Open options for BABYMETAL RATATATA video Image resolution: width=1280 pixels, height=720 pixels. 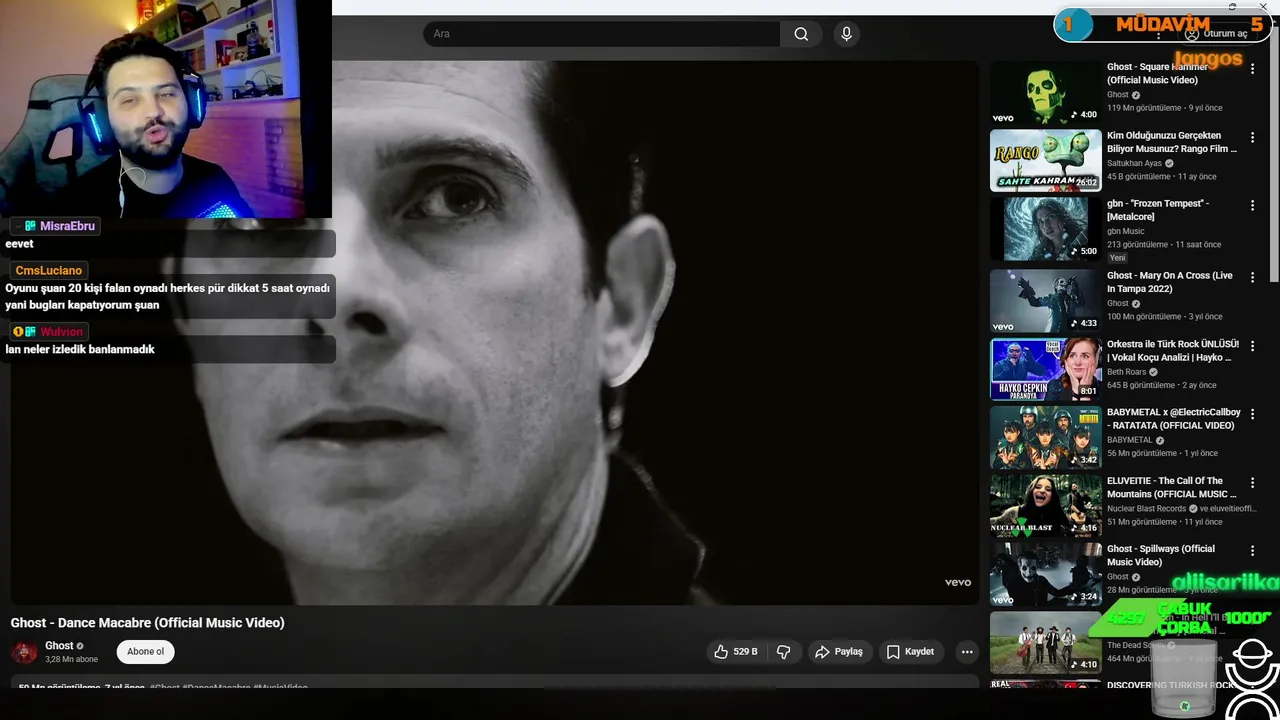click(1252, 413)
